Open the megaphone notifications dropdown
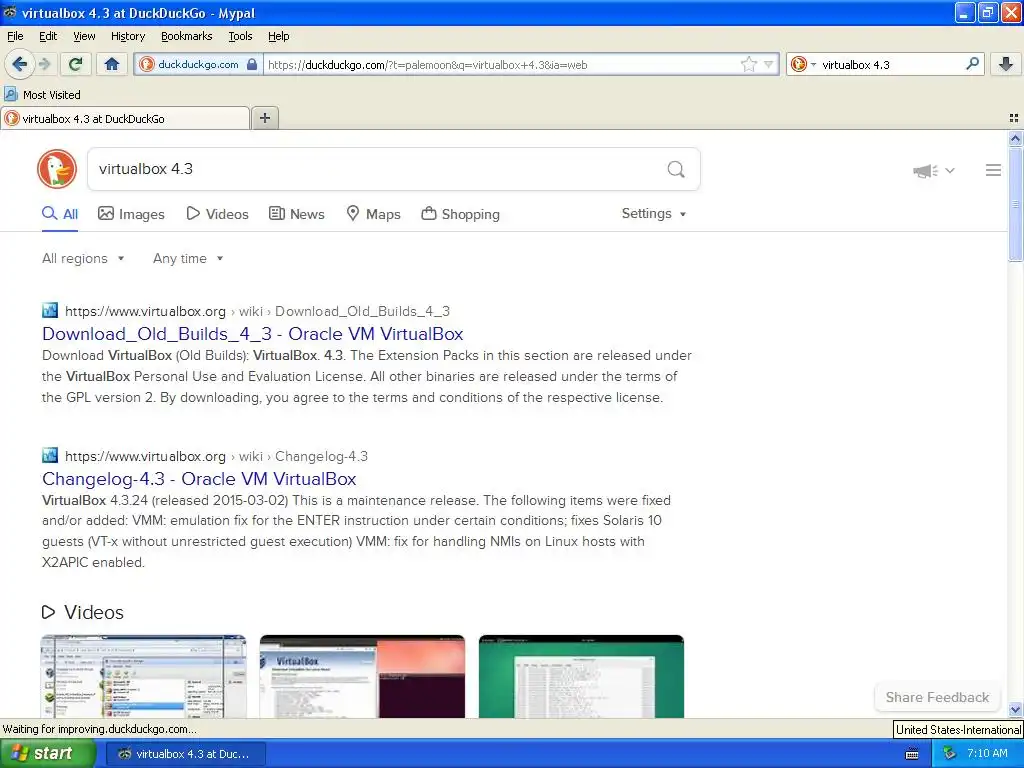Viewport: 1024px width, 768px height. [x=934, y=170]
